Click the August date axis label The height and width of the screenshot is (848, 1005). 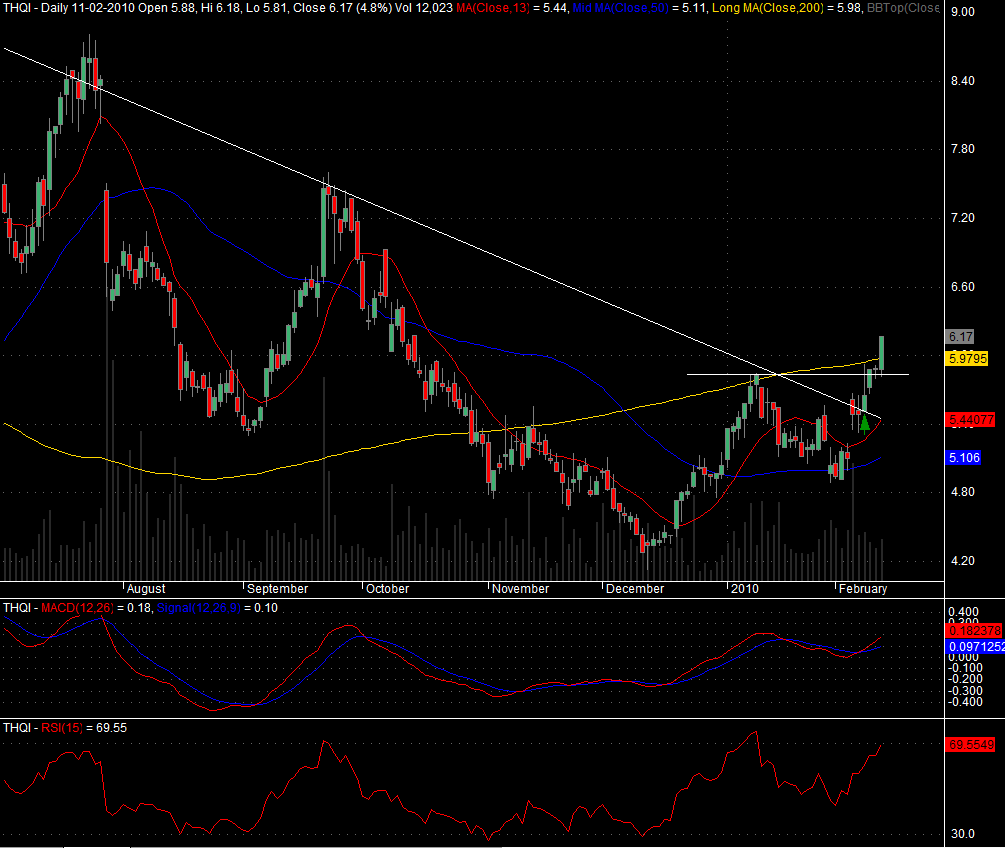click(x=146, y=589)
